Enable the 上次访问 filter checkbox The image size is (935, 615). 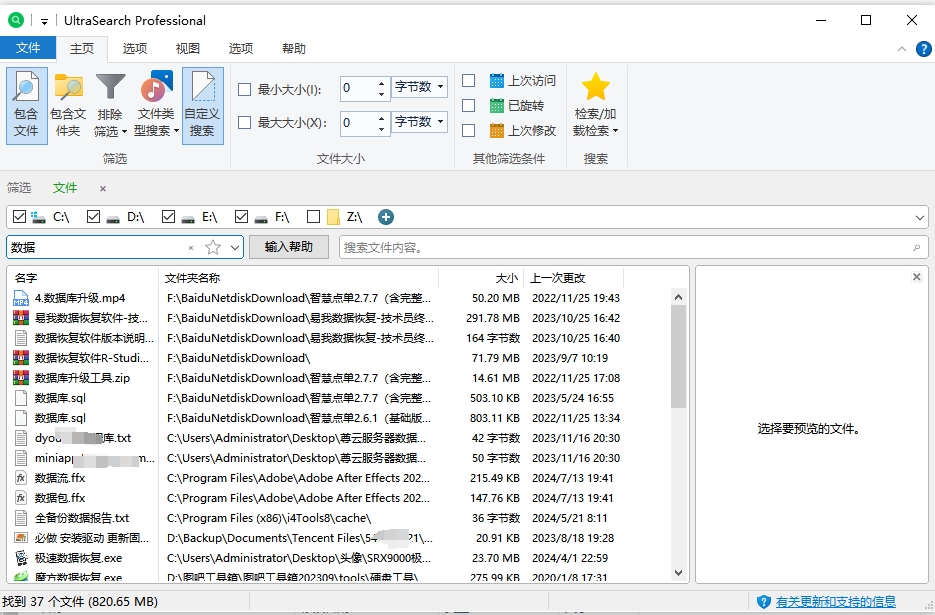(x=468, y=81)
